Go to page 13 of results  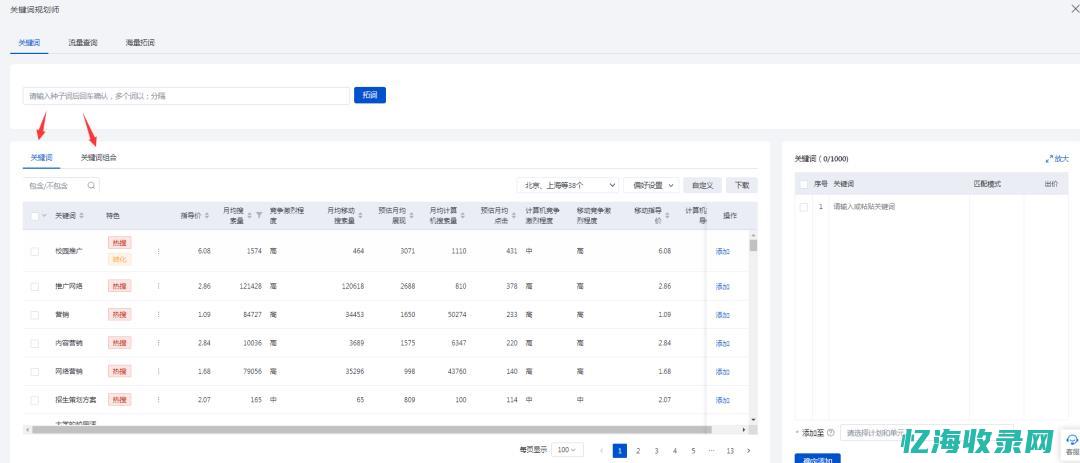click(730, 451)
